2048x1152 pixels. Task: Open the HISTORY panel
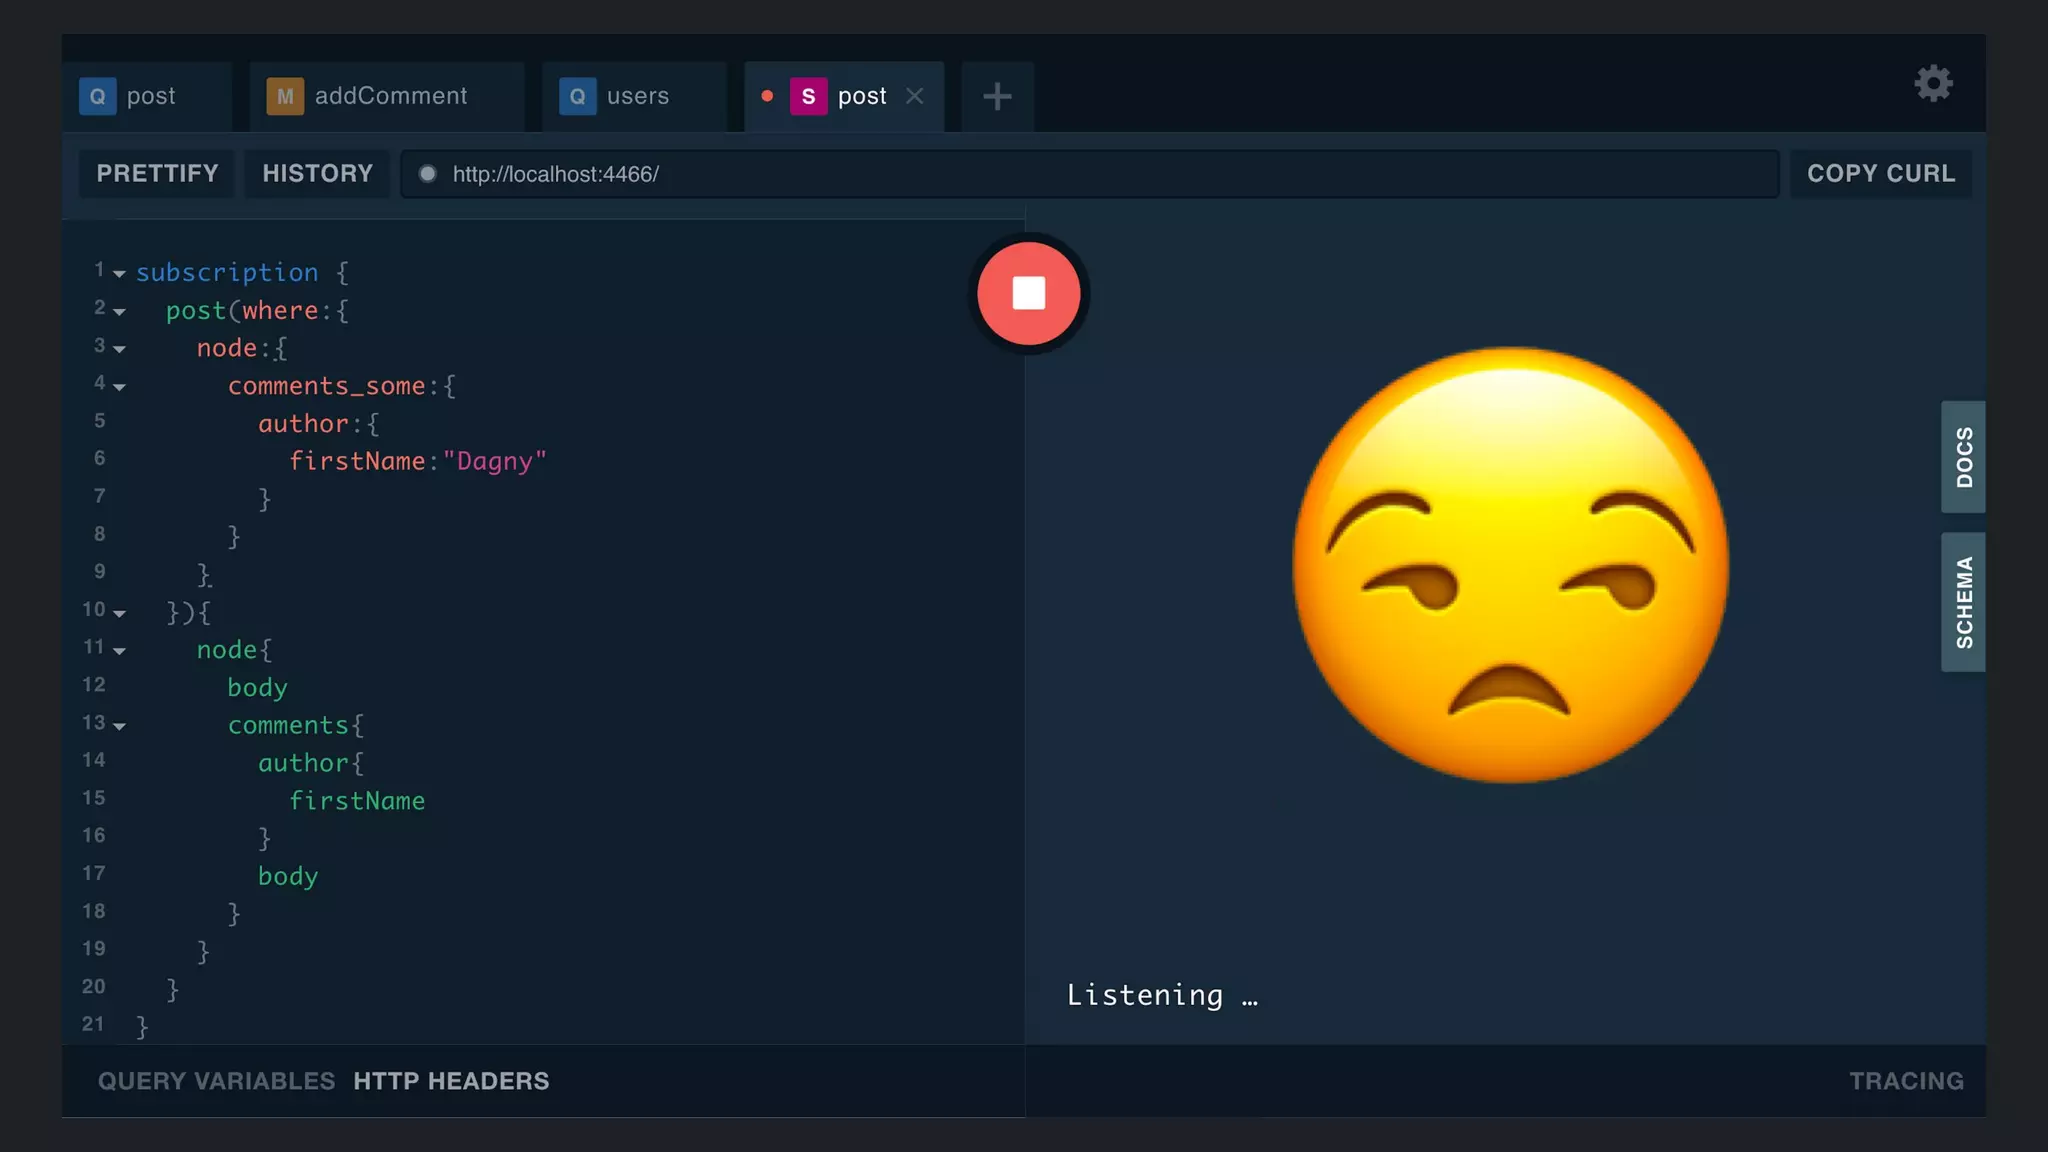tap(317, 174)
